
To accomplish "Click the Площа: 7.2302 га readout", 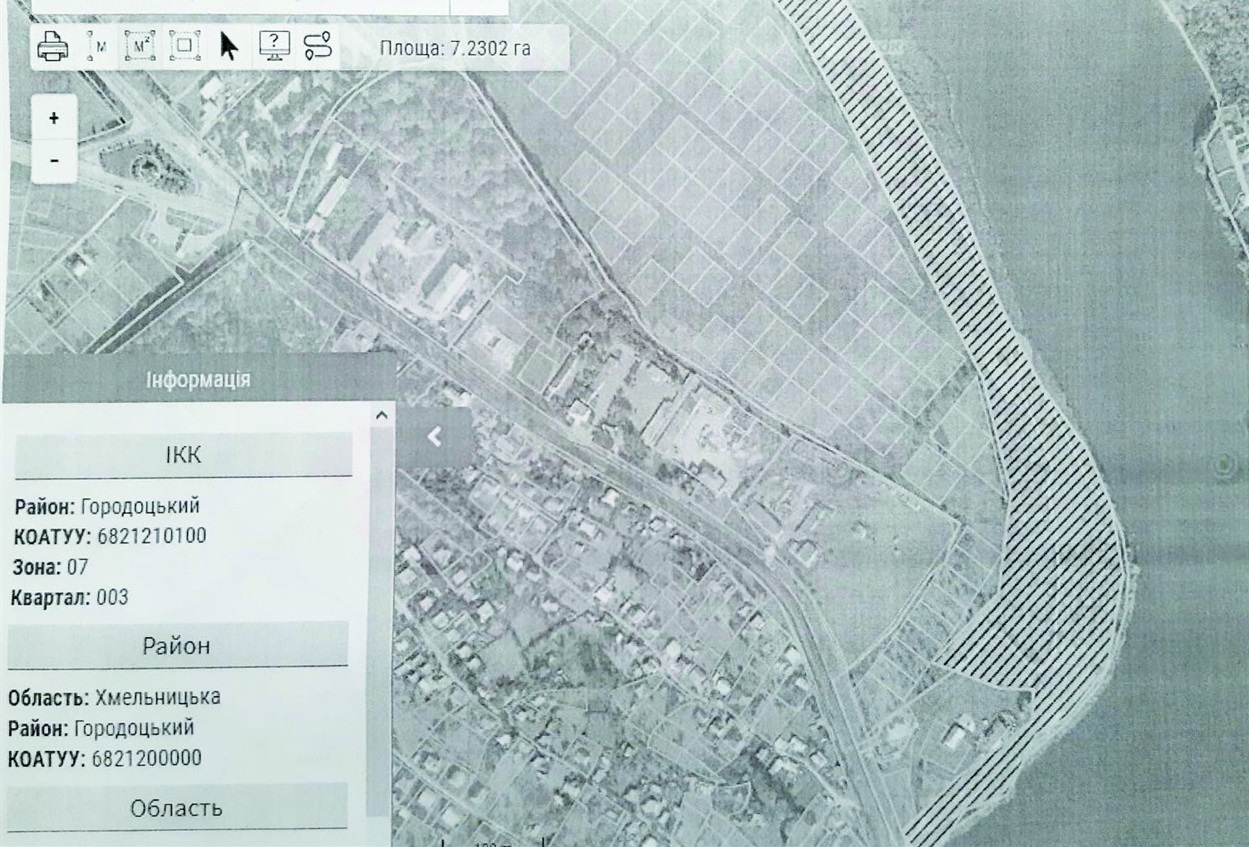I will 455,48.
